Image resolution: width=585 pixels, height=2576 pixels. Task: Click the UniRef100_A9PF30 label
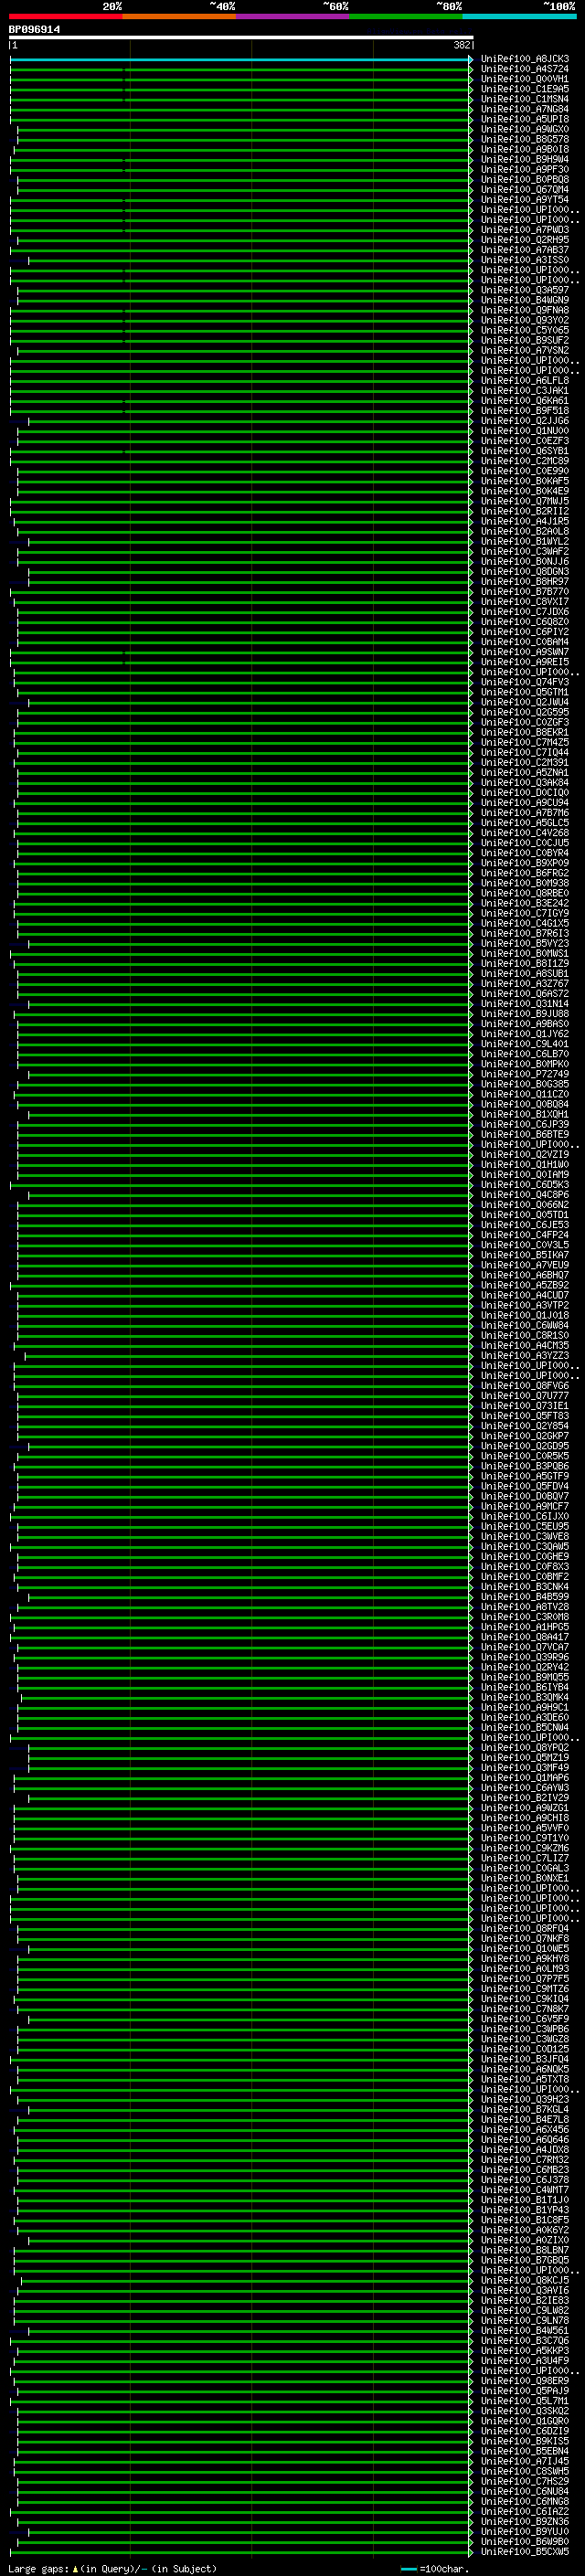pyautogui.click(x=525, y=170)
